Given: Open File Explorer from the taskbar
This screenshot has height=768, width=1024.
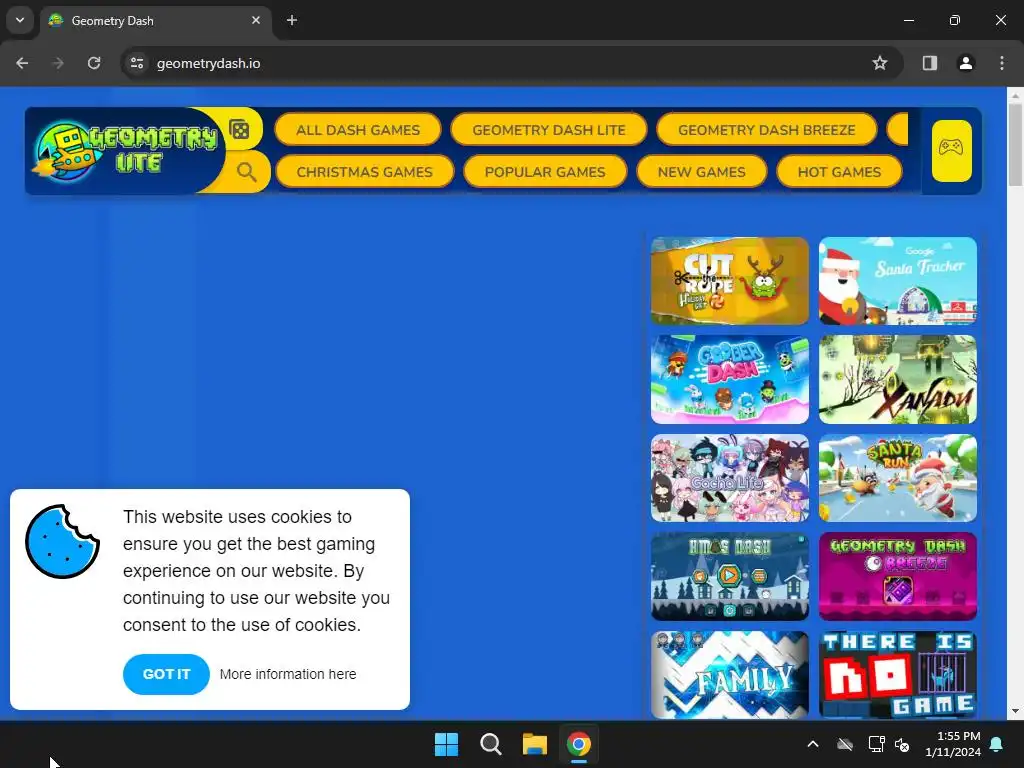Looking at the screenshot, I should [x=534, y=744].
